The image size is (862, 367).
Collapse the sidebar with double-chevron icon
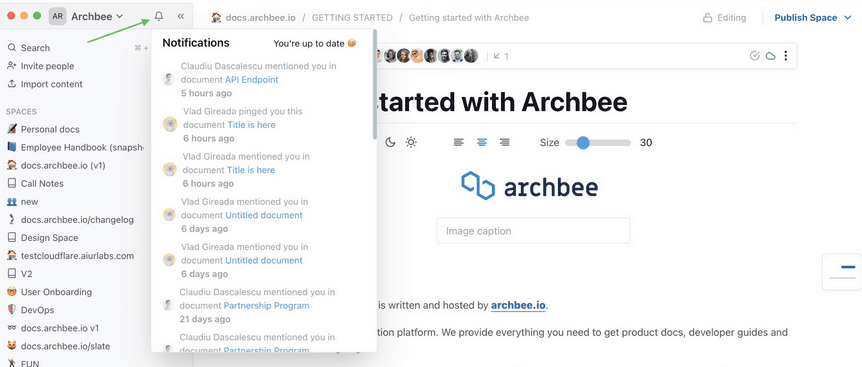pyautogui.click(x=181, y=16)
